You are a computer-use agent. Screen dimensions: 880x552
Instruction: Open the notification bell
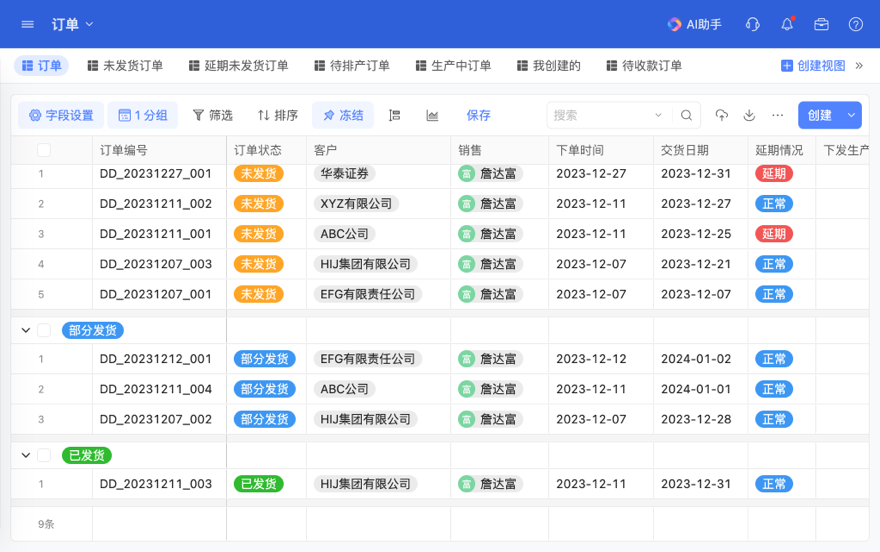787,24
